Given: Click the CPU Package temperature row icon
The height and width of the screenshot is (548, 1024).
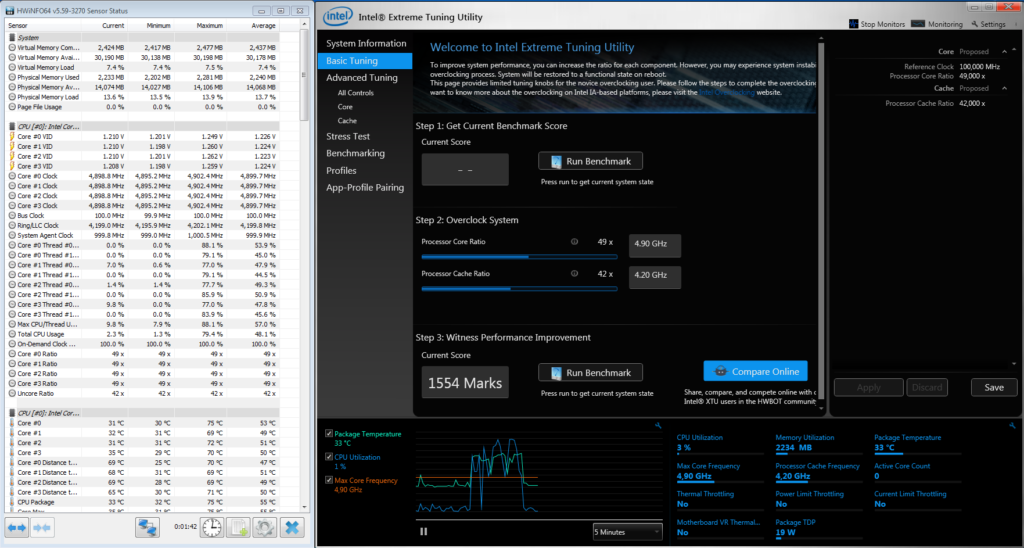Looking at the screenshot, I should tap(12, 502).
